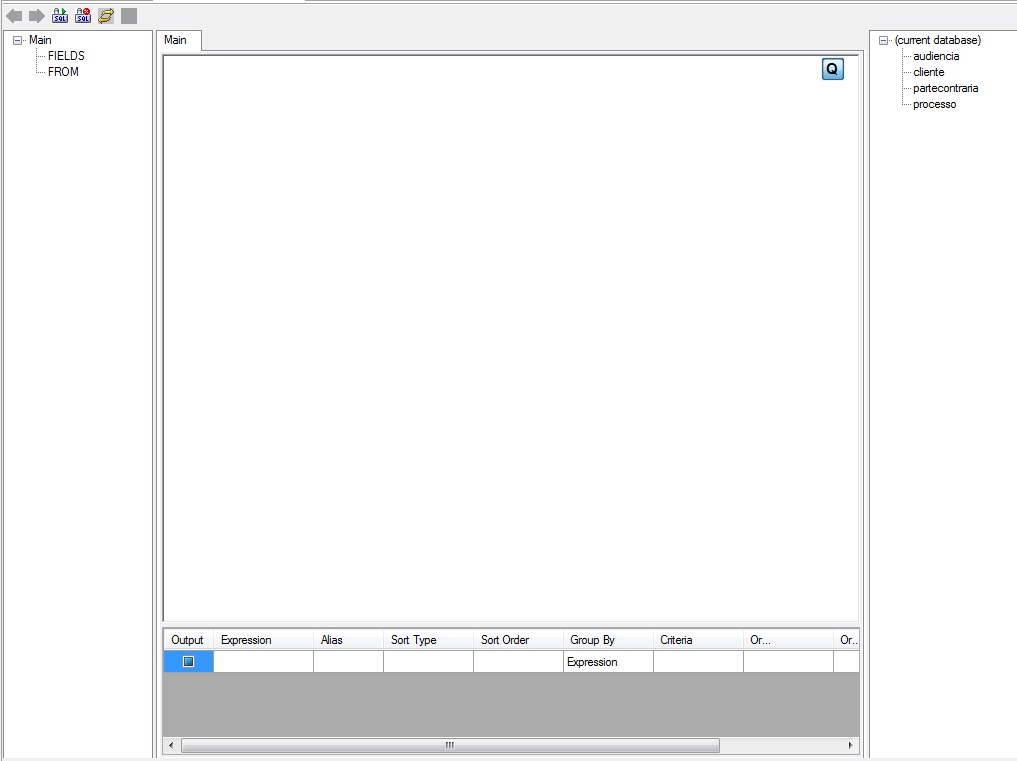The image size is (1017, 761).
Task: Click the back arrow toolbar icon
Action: [14, 16]
